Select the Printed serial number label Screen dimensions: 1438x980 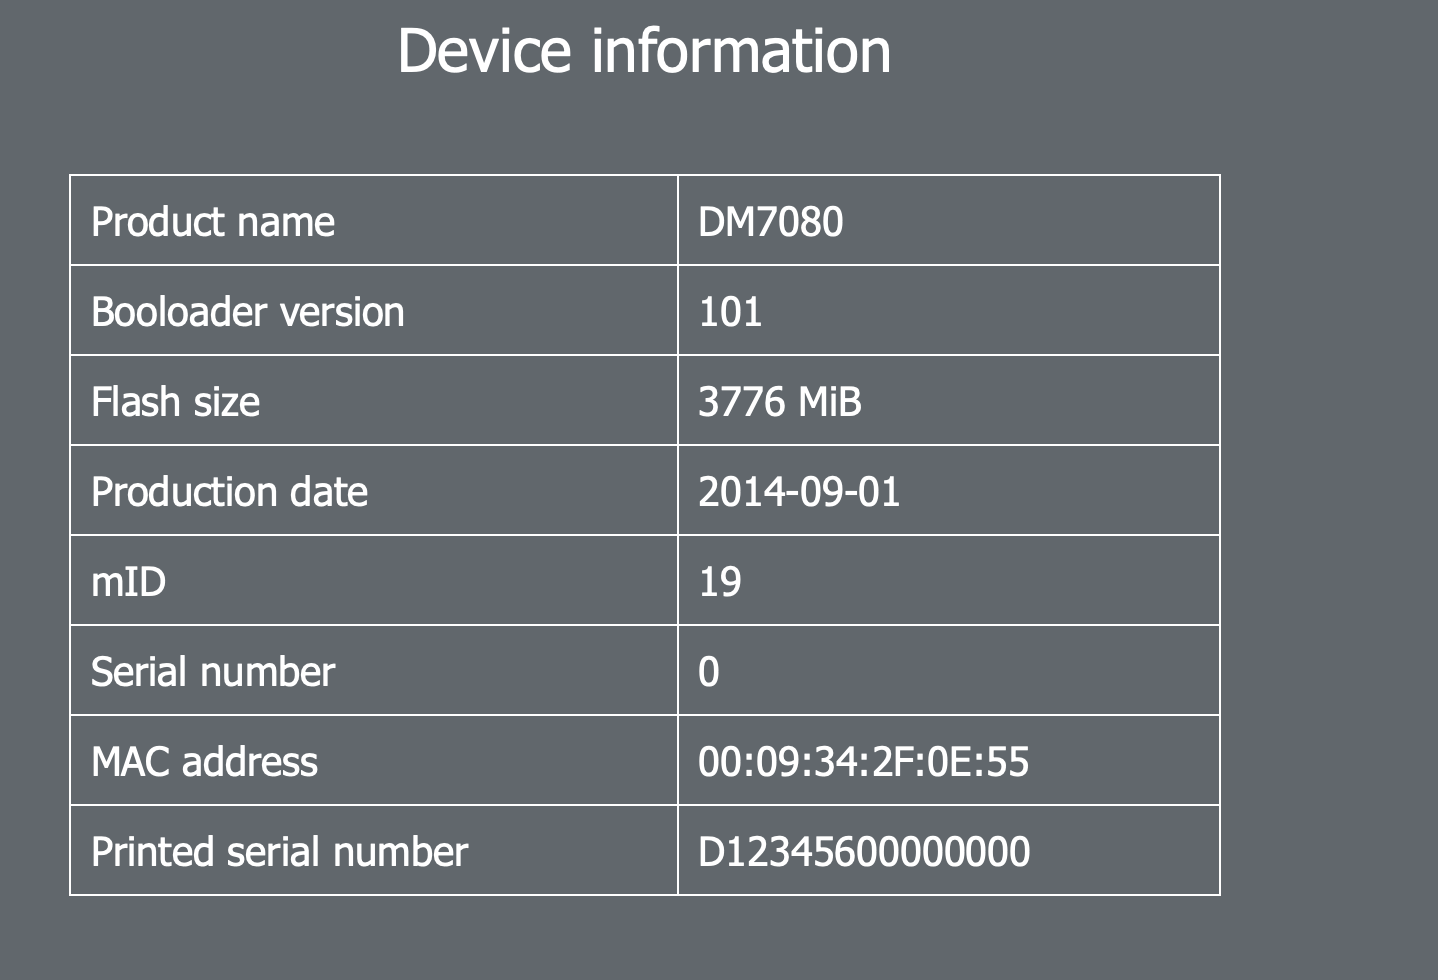279,852
